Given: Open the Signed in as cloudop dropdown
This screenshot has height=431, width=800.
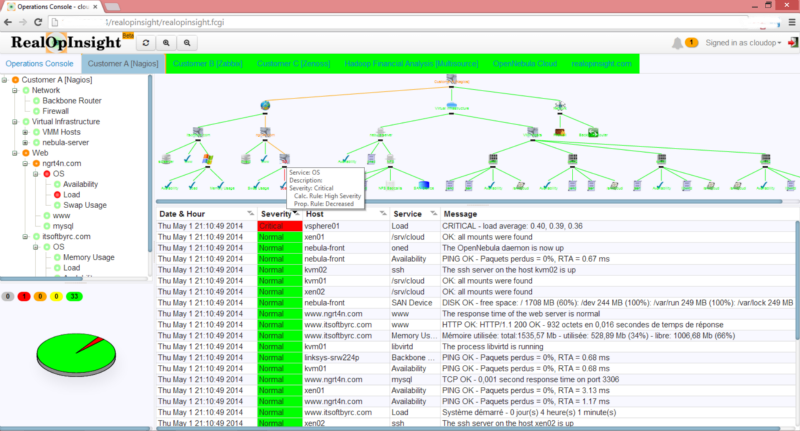Looking at the screenshot, I should click(743, 43).
